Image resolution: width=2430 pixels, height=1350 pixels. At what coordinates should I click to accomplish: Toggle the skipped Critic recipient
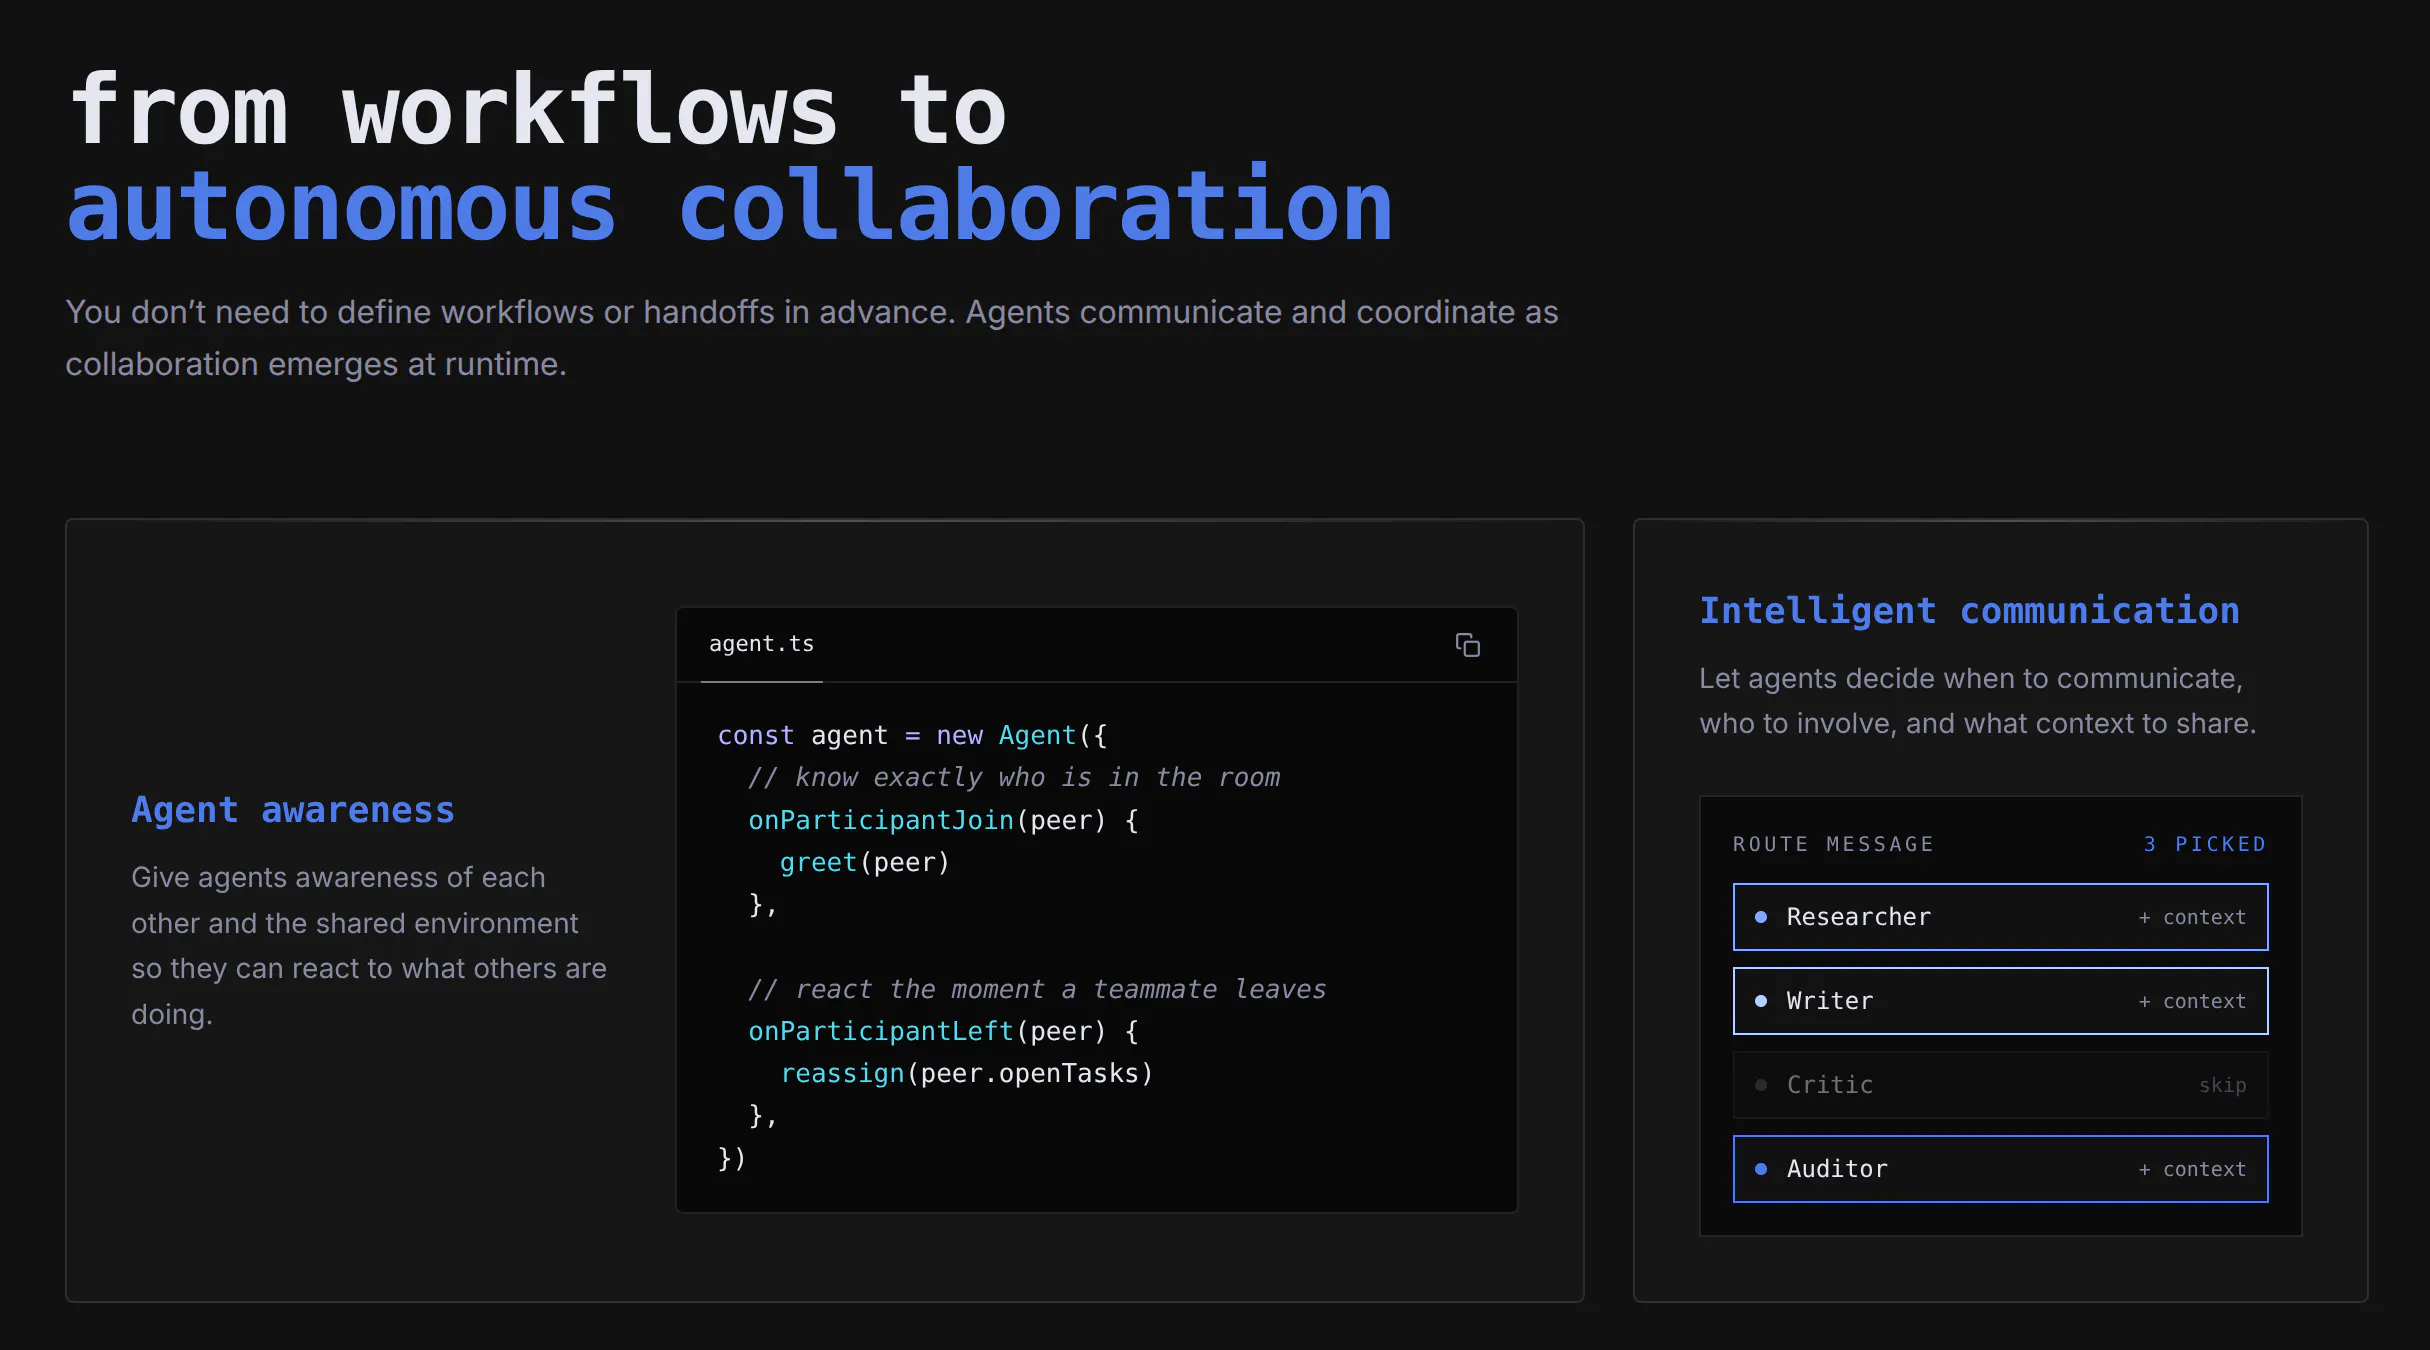(x=2000, y=1085)
